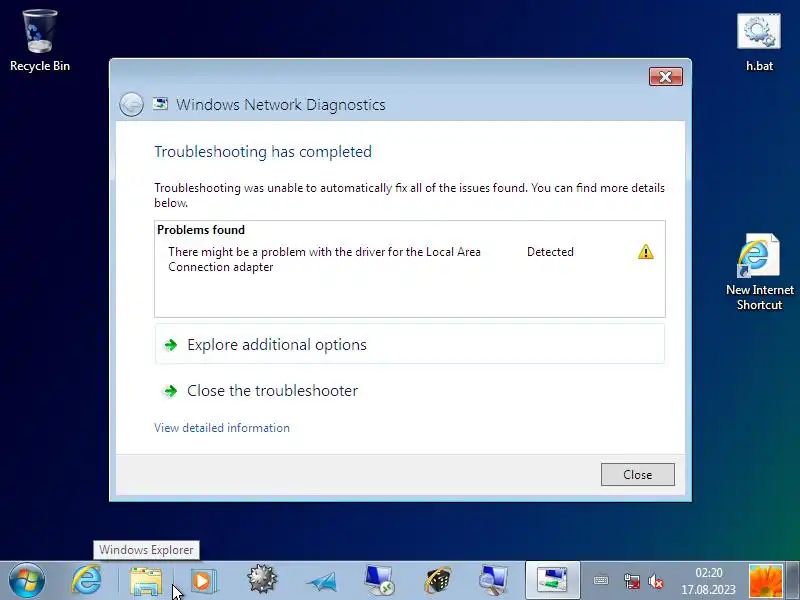Choose Close the troubleshooter

410,391
